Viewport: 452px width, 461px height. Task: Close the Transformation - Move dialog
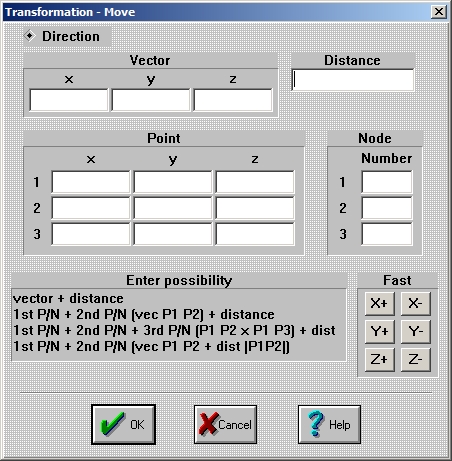[439, 12]
